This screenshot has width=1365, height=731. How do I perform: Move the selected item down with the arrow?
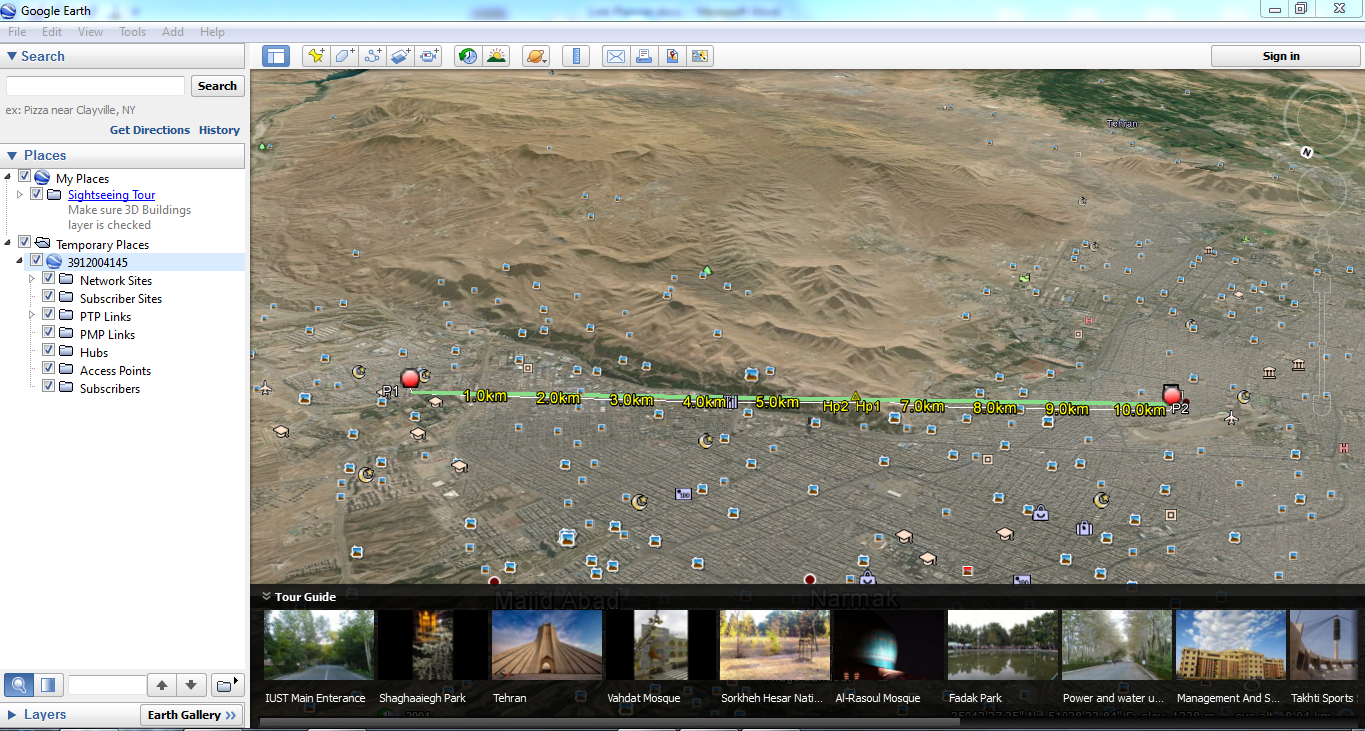coord(193,685)
